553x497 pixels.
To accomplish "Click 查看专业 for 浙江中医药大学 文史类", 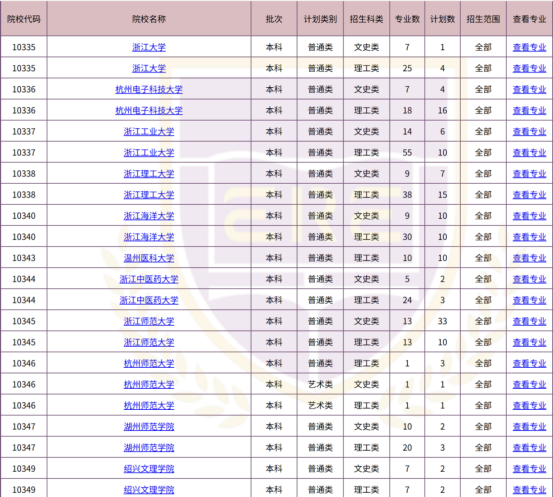I will [529, 279].
